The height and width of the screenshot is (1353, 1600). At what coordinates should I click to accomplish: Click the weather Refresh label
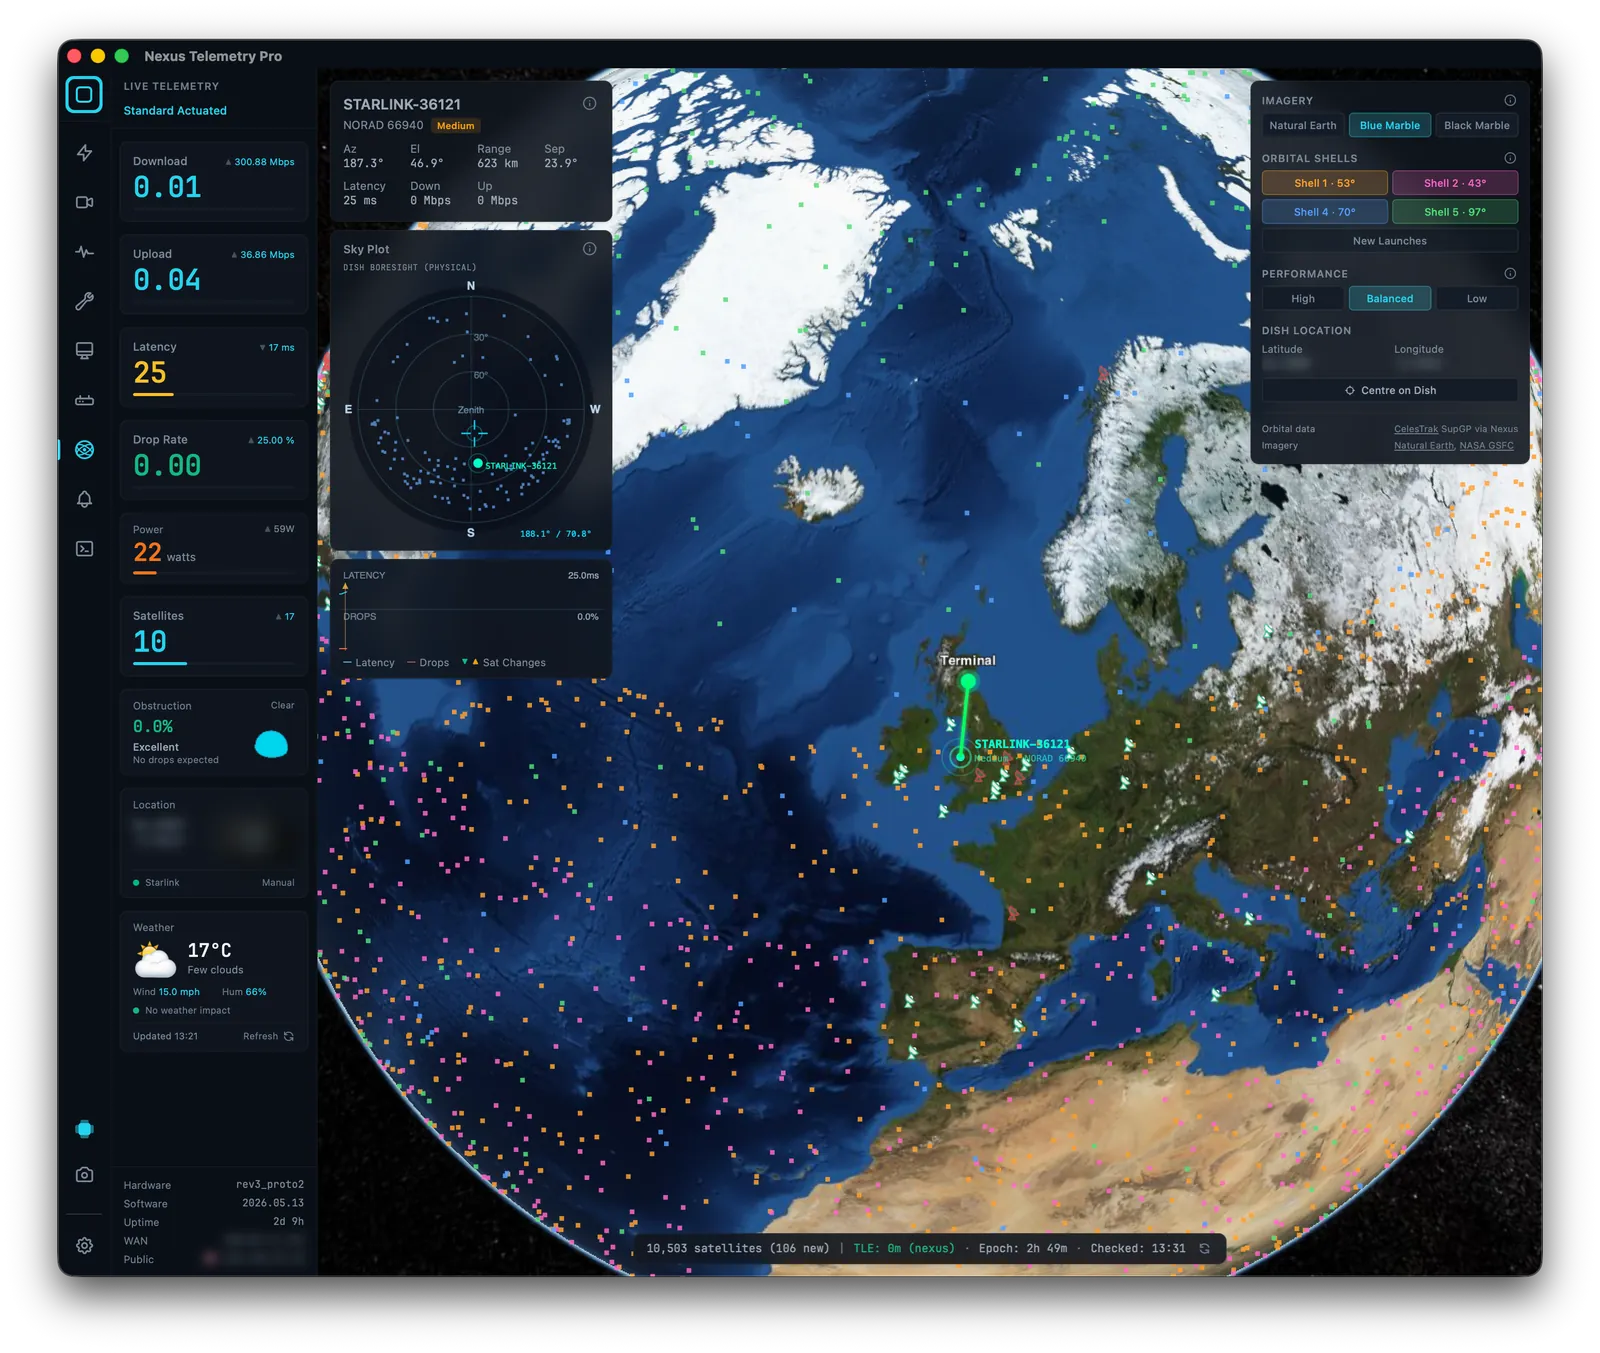(260, 1036)
